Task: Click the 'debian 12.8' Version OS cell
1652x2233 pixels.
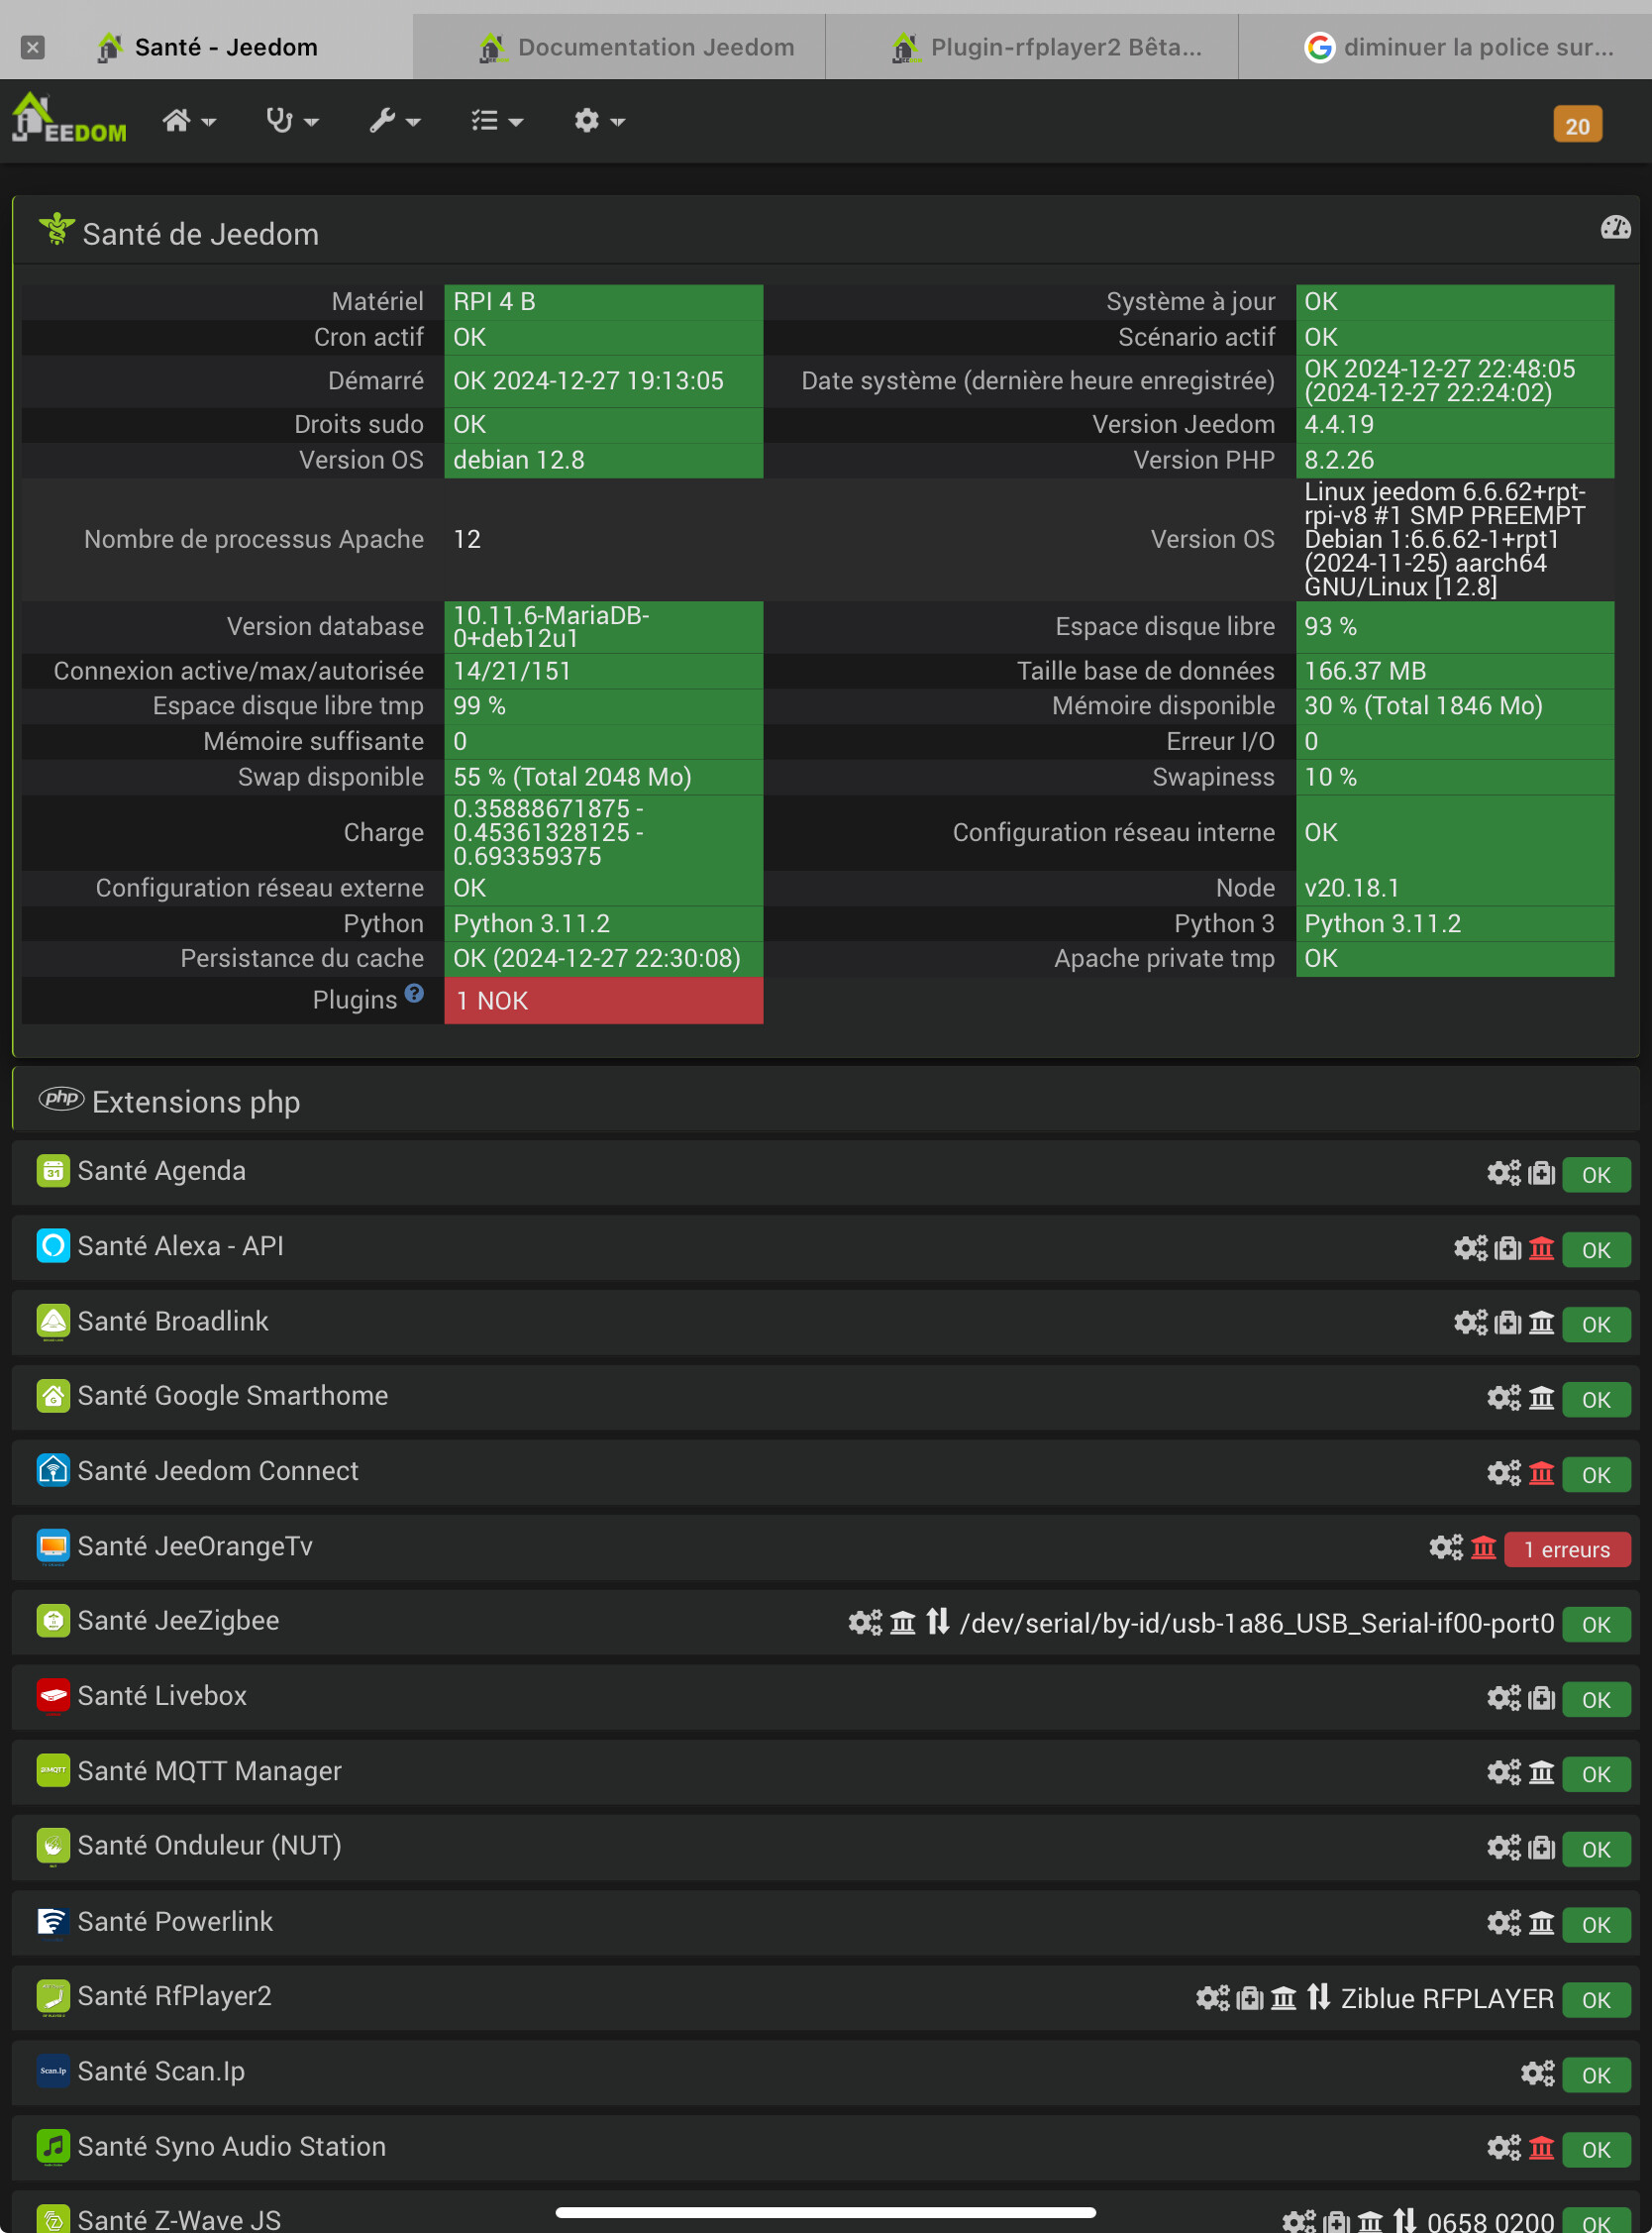Action: pos(603,460)
